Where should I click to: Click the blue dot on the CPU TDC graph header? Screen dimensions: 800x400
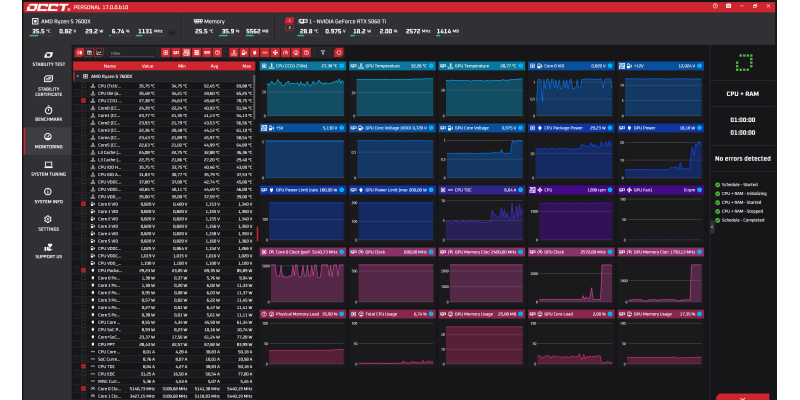click(x=521, y=190)
